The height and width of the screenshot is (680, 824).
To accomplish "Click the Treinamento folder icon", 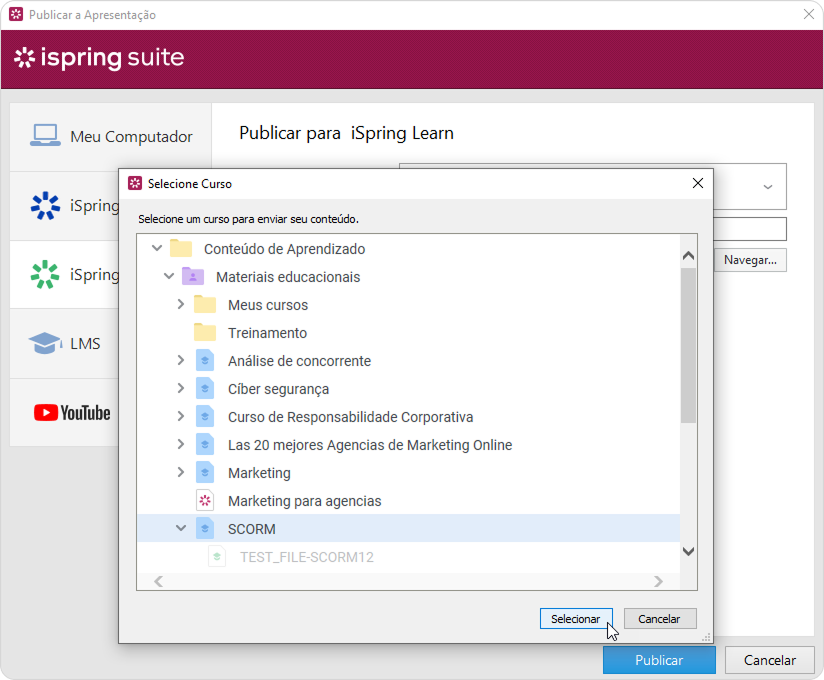I will coord(205,333).
